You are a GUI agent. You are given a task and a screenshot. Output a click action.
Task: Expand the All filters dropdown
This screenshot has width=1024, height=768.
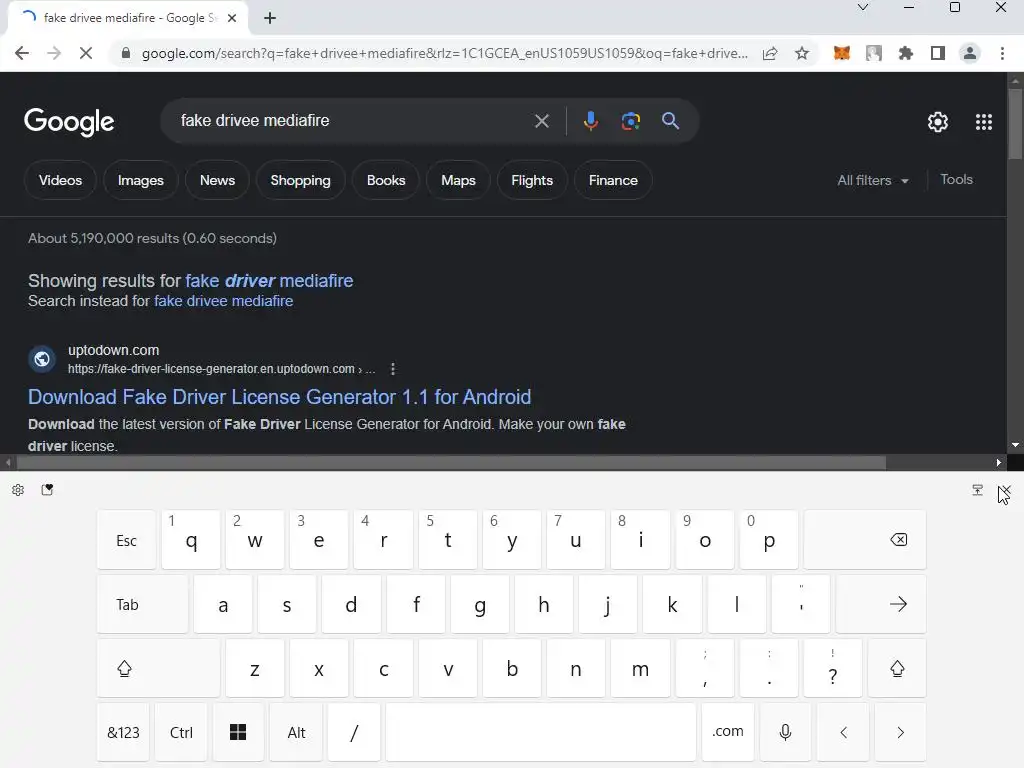coord(872,180)
